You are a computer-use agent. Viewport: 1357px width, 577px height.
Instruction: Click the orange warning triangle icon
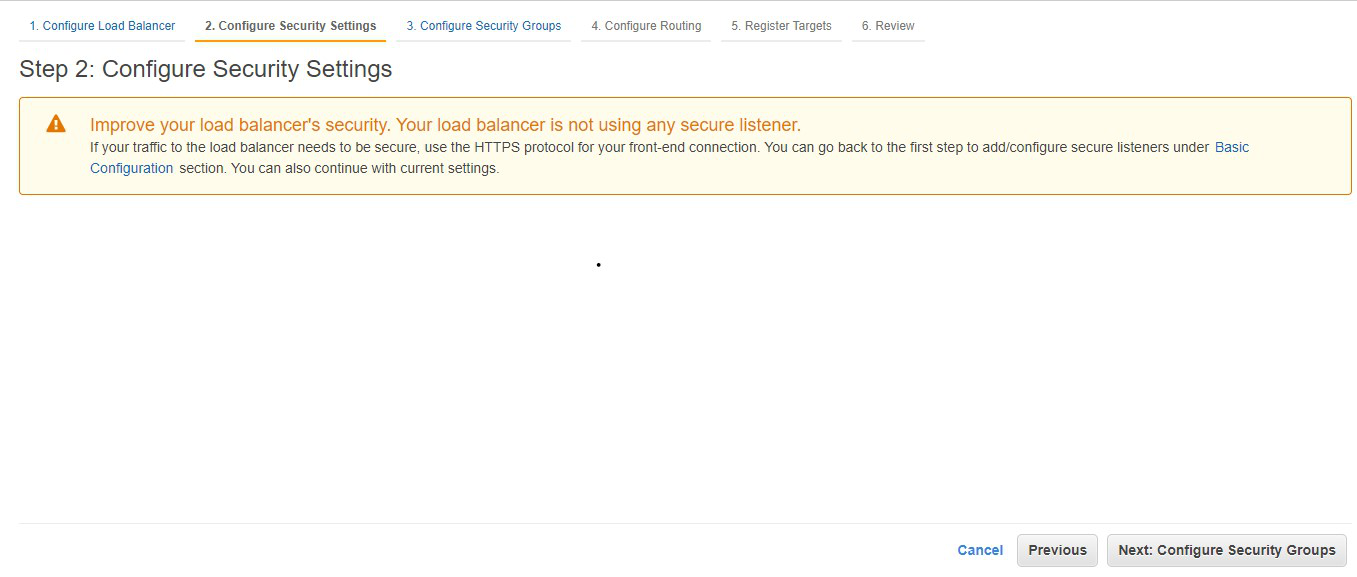(x=56, y=124)
